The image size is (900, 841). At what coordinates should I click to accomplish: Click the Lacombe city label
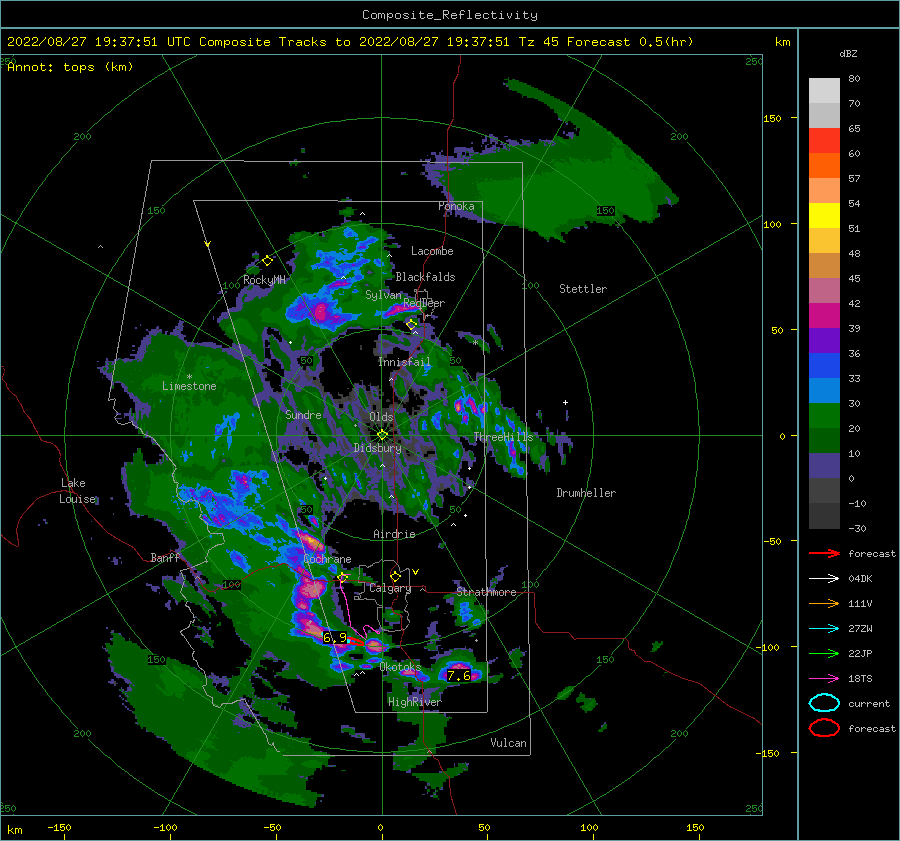tap(432, 251)
